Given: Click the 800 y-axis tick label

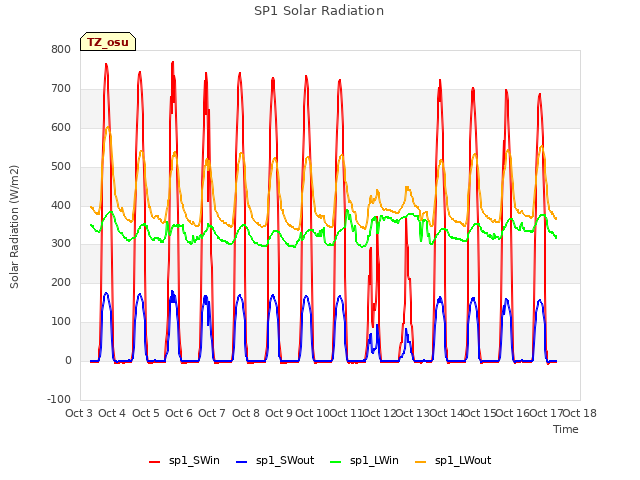Looking at the screenshot, I should pos(61,49).
